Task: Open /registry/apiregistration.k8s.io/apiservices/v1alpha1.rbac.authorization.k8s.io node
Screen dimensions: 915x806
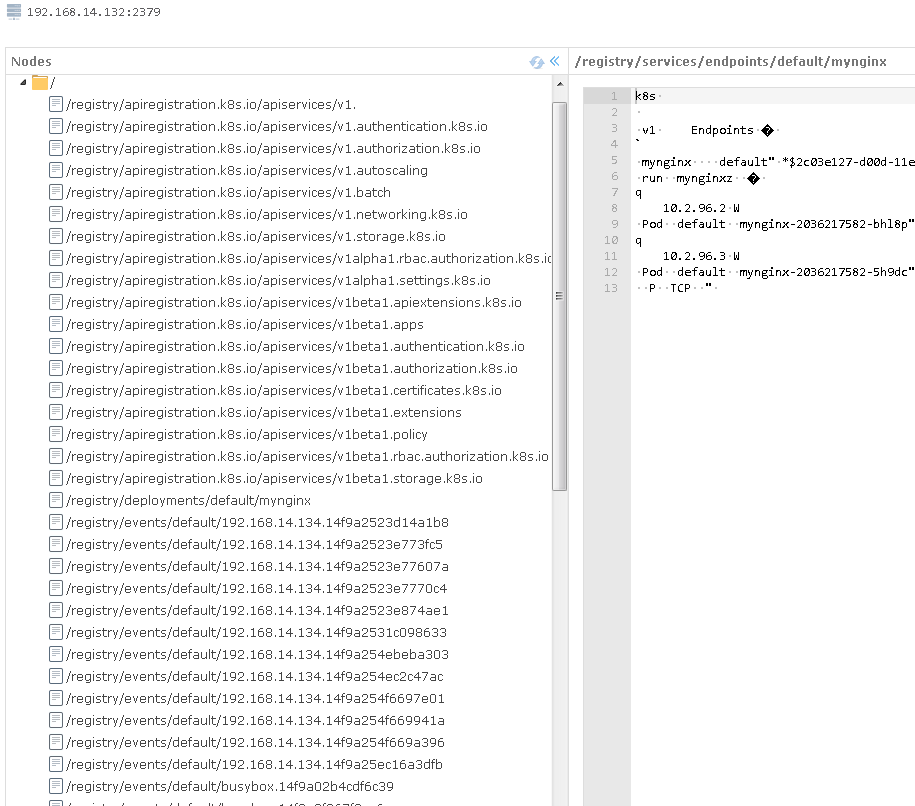Action: 309,258
